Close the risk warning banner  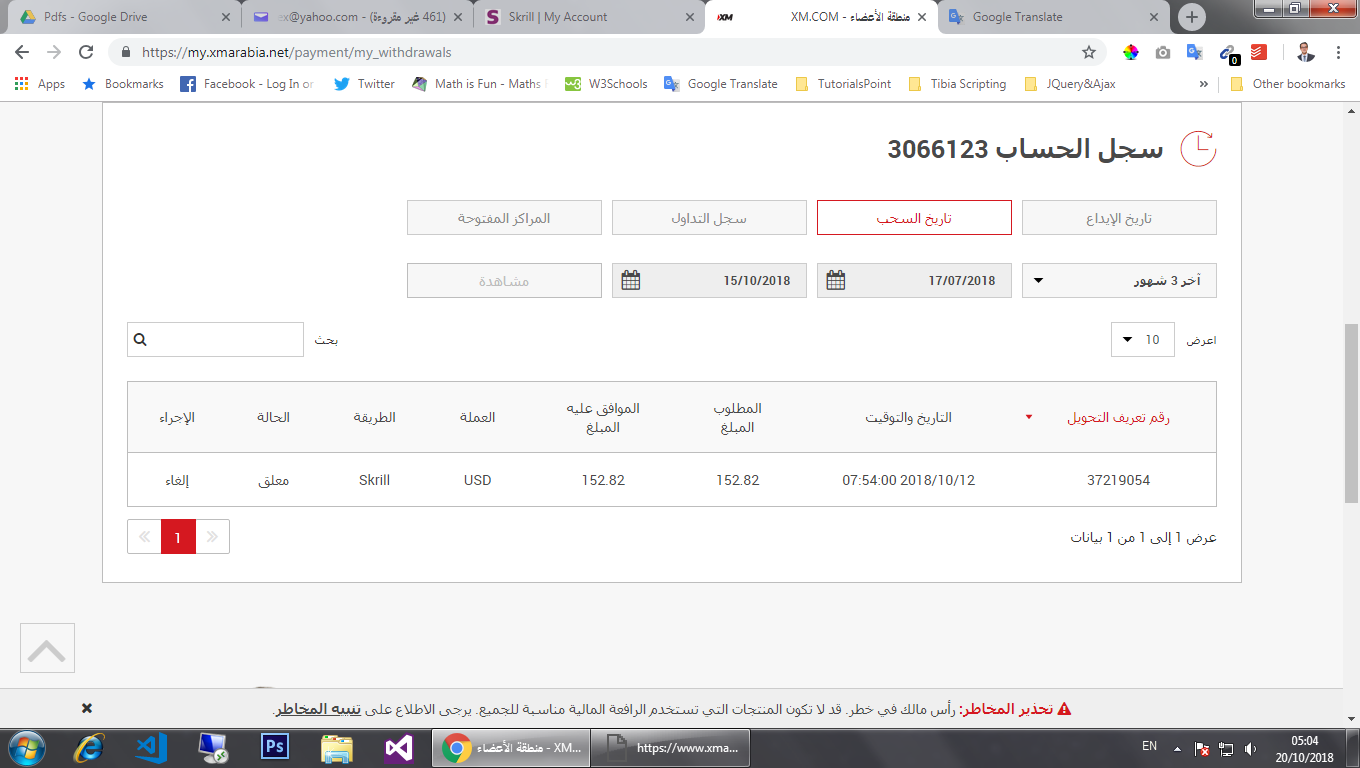tap(87, 708)
